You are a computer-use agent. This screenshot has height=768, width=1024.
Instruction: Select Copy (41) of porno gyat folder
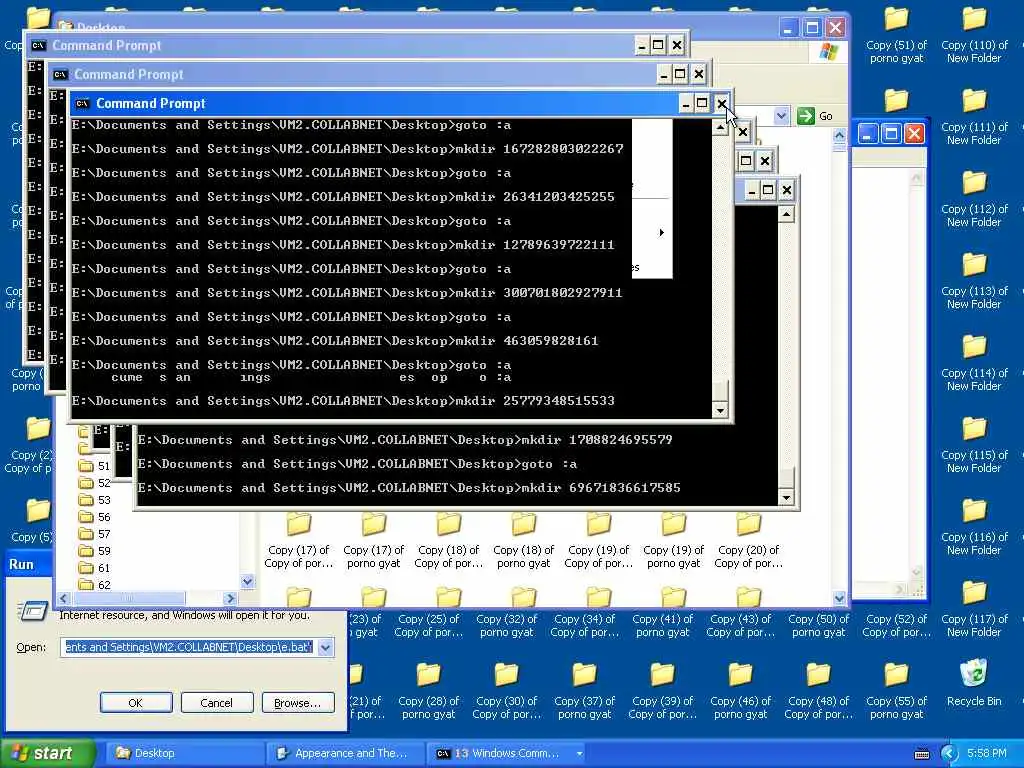tap(662, 625)
